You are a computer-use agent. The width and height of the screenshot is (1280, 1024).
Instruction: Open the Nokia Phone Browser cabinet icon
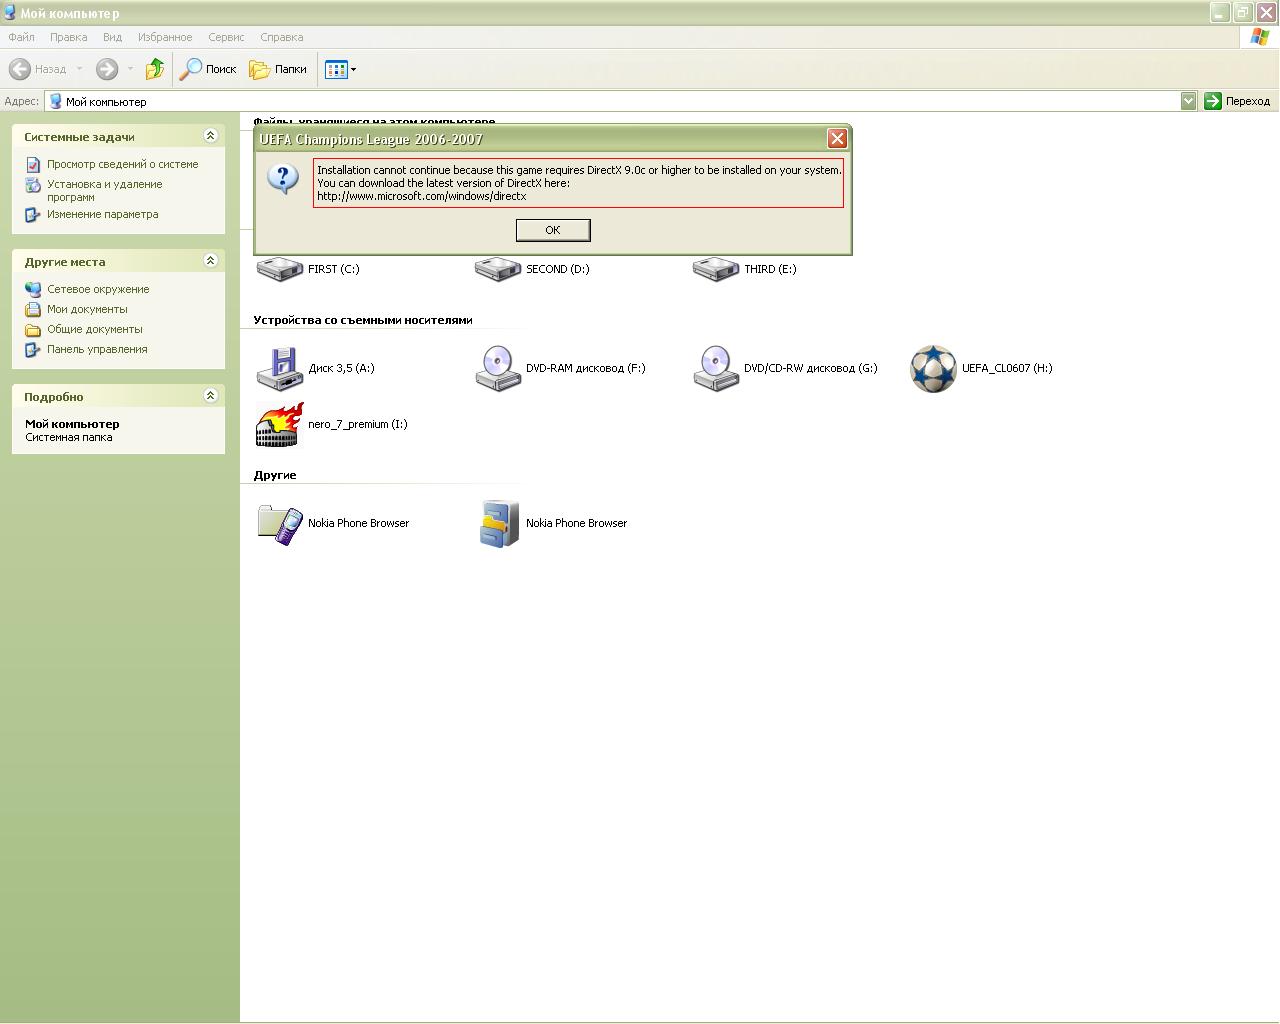499,523
